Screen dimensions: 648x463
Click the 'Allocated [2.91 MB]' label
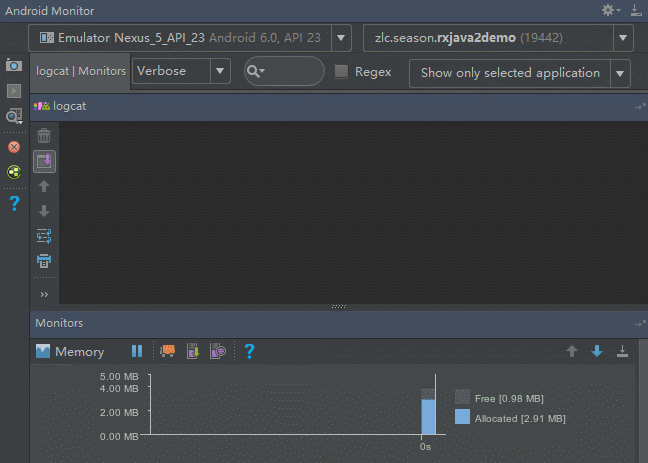coord(520,419)
